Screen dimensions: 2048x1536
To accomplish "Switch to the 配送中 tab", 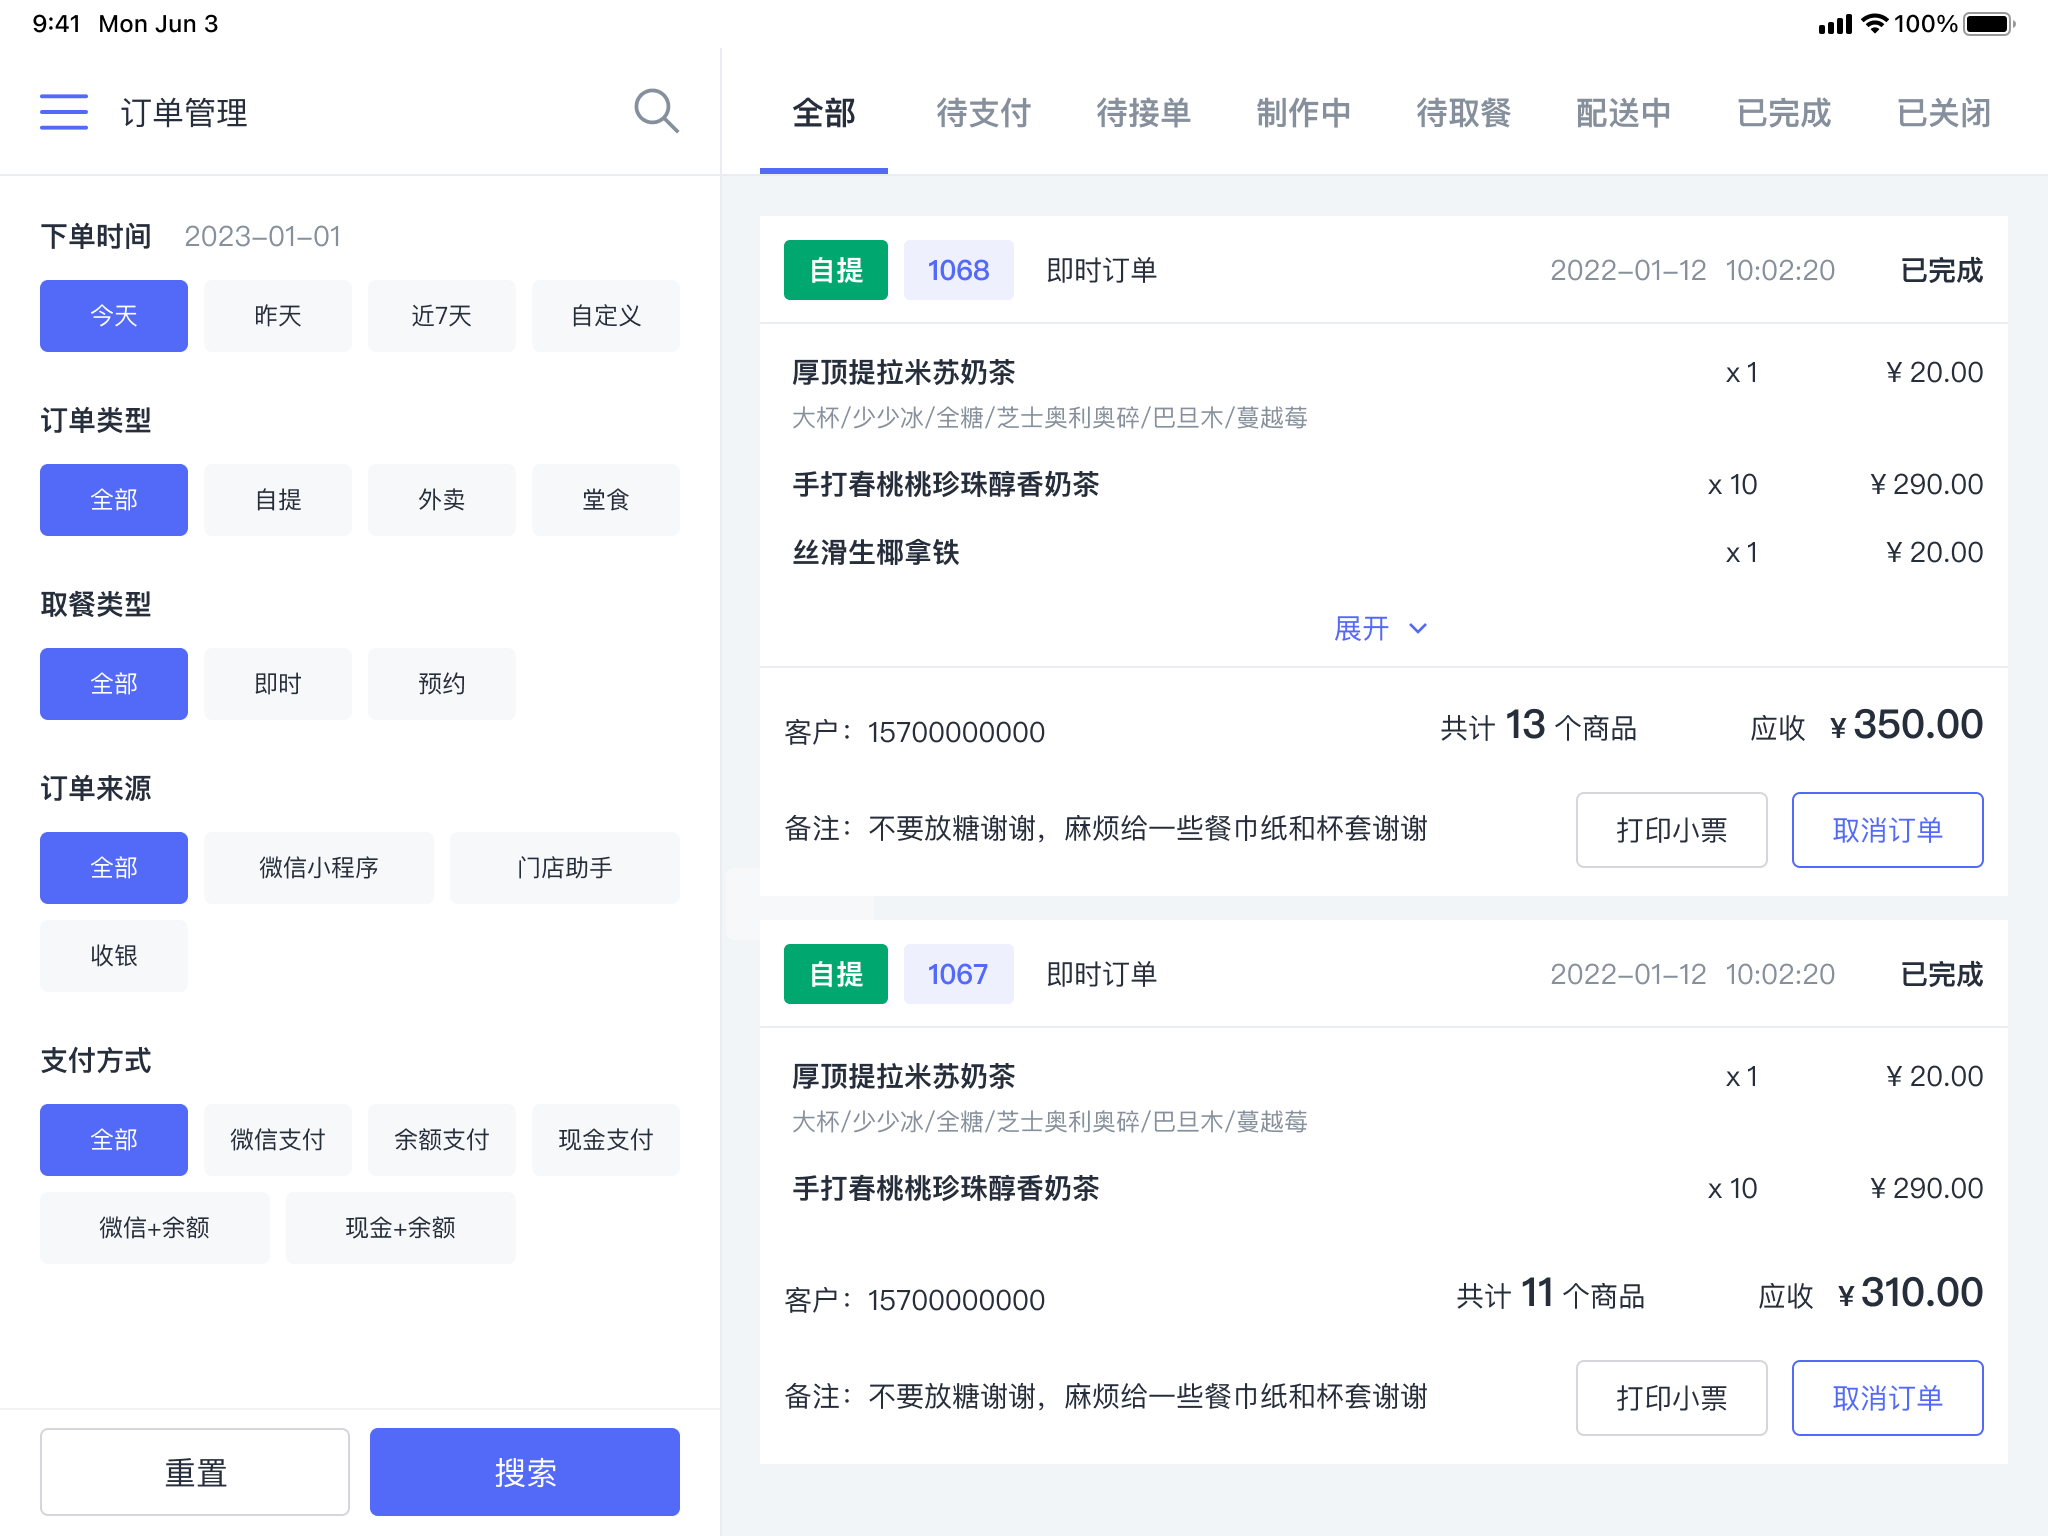I will click(1624, 113).
